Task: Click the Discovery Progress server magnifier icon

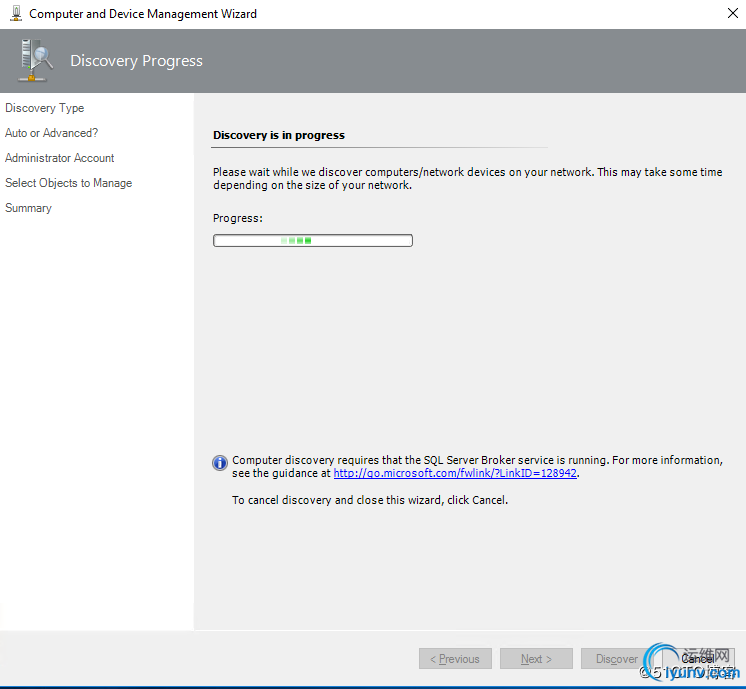Action: click(x=35, y=60)
